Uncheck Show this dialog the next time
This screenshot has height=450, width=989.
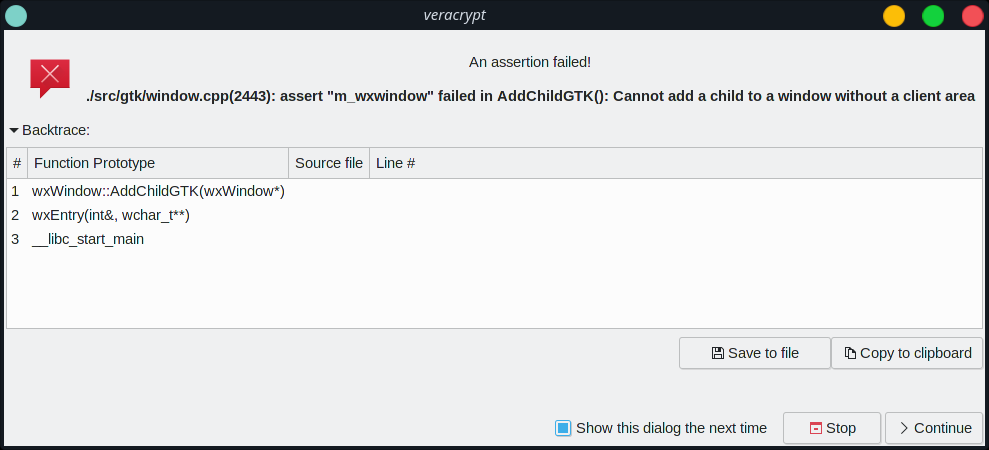[563, 429]
